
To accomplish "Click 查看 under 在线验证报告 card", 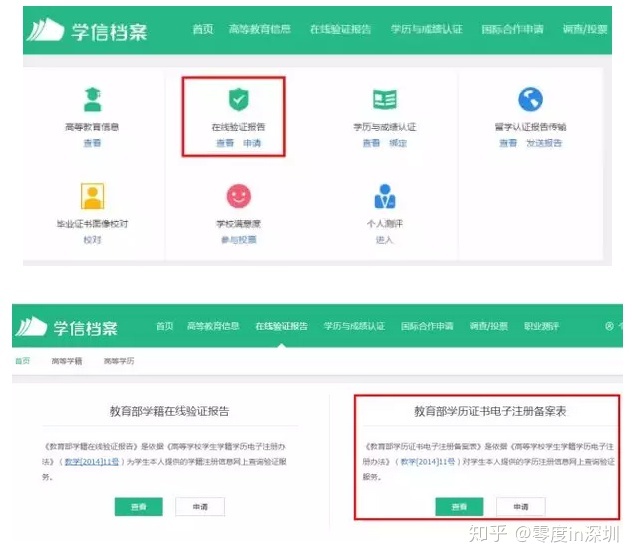I will pos(225,143).
